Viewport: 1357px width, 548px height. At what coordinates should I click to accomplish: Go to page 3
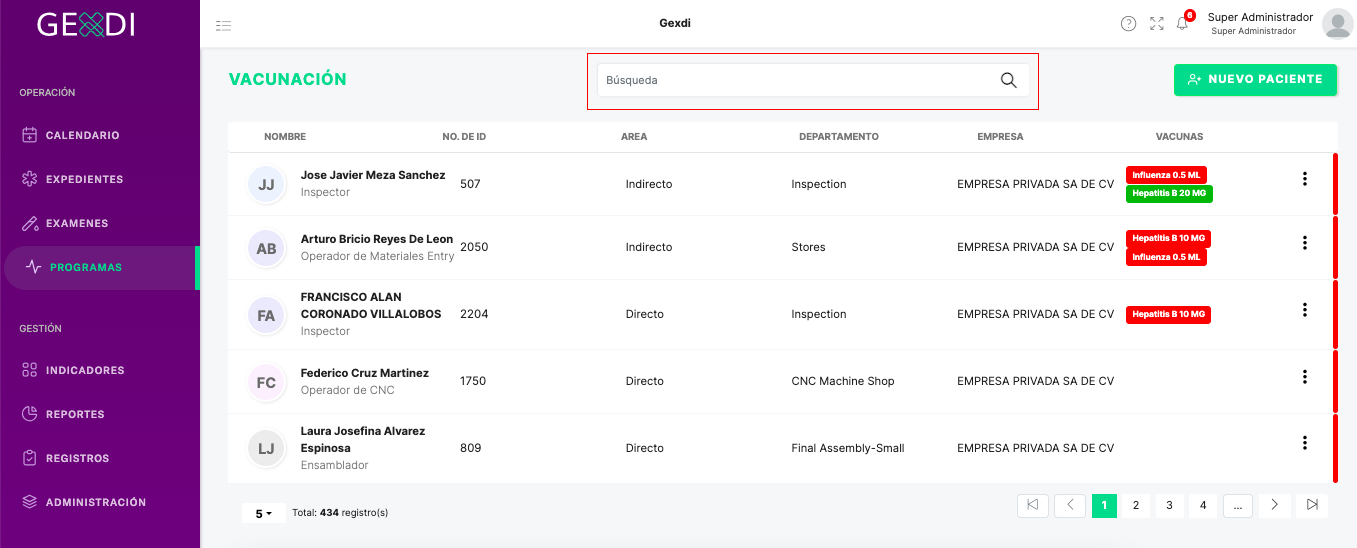1169,505
